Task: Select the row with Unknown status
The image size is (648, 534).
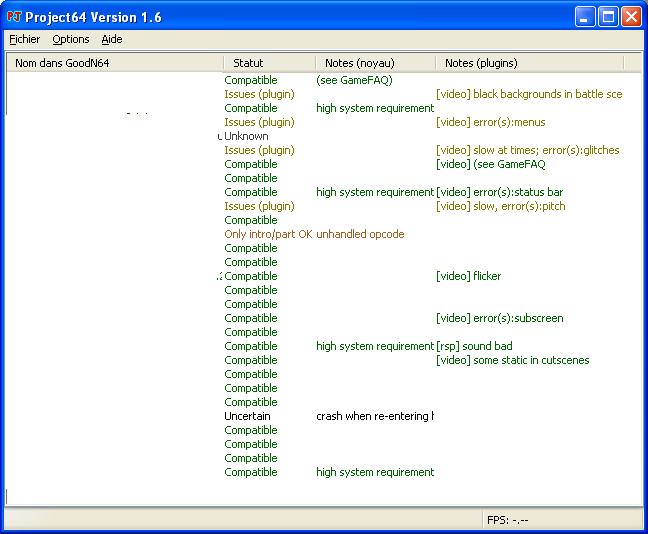Action: click(246, 136)
